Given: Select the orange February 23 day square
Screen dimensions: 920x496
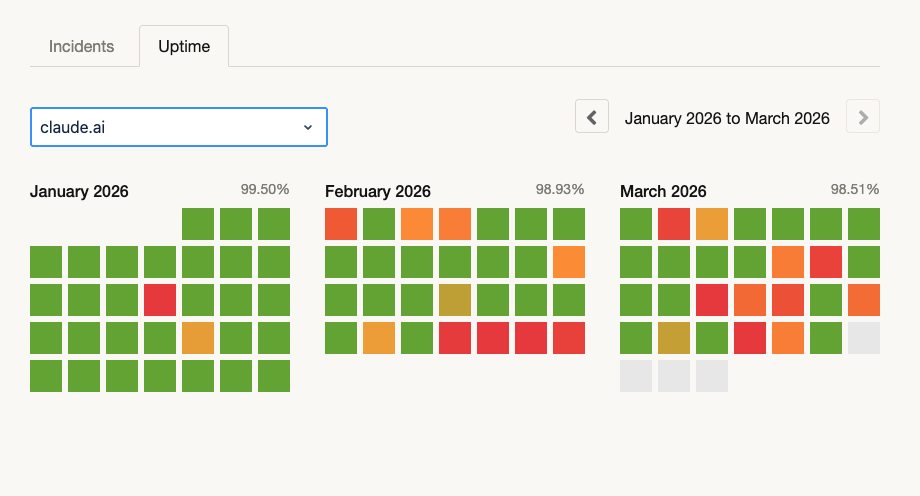Looking at the screenshot, I should [x=379, y=338].
